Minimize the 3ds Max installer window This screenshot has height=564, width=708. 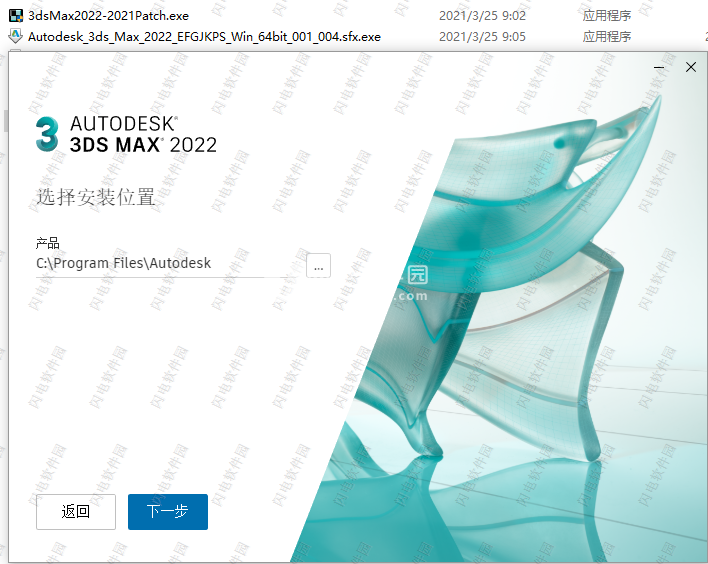click(x=659, y=67)
